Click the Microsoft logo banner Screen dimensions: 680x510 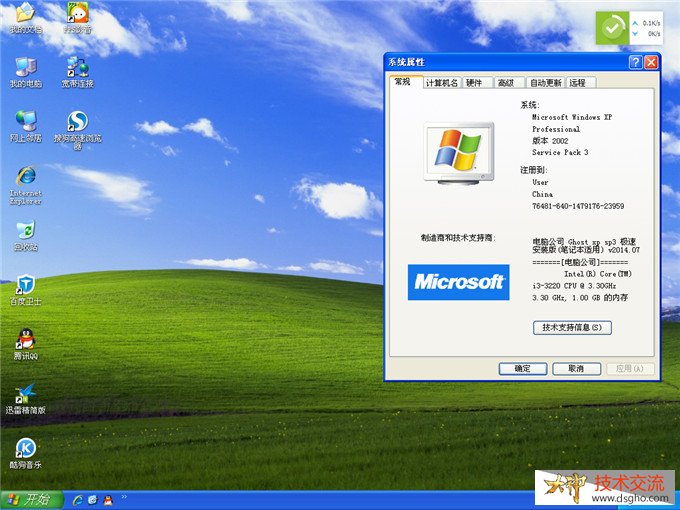(x=458, y=282)
